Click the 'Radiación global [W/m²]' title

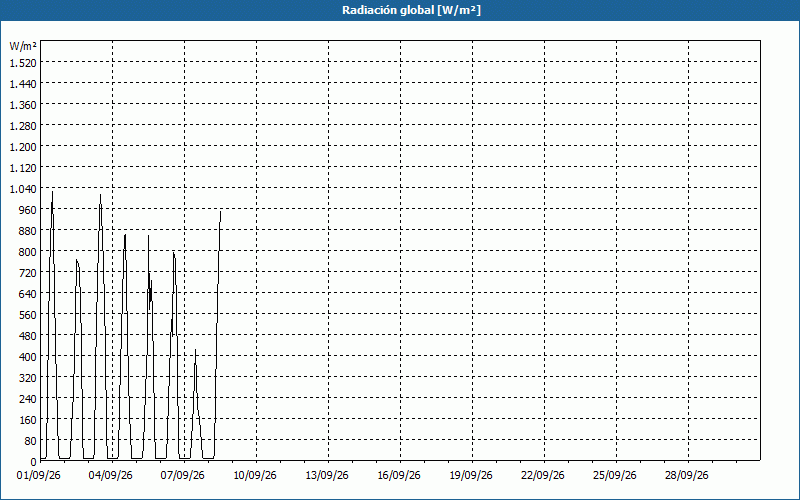click(411, 10)
